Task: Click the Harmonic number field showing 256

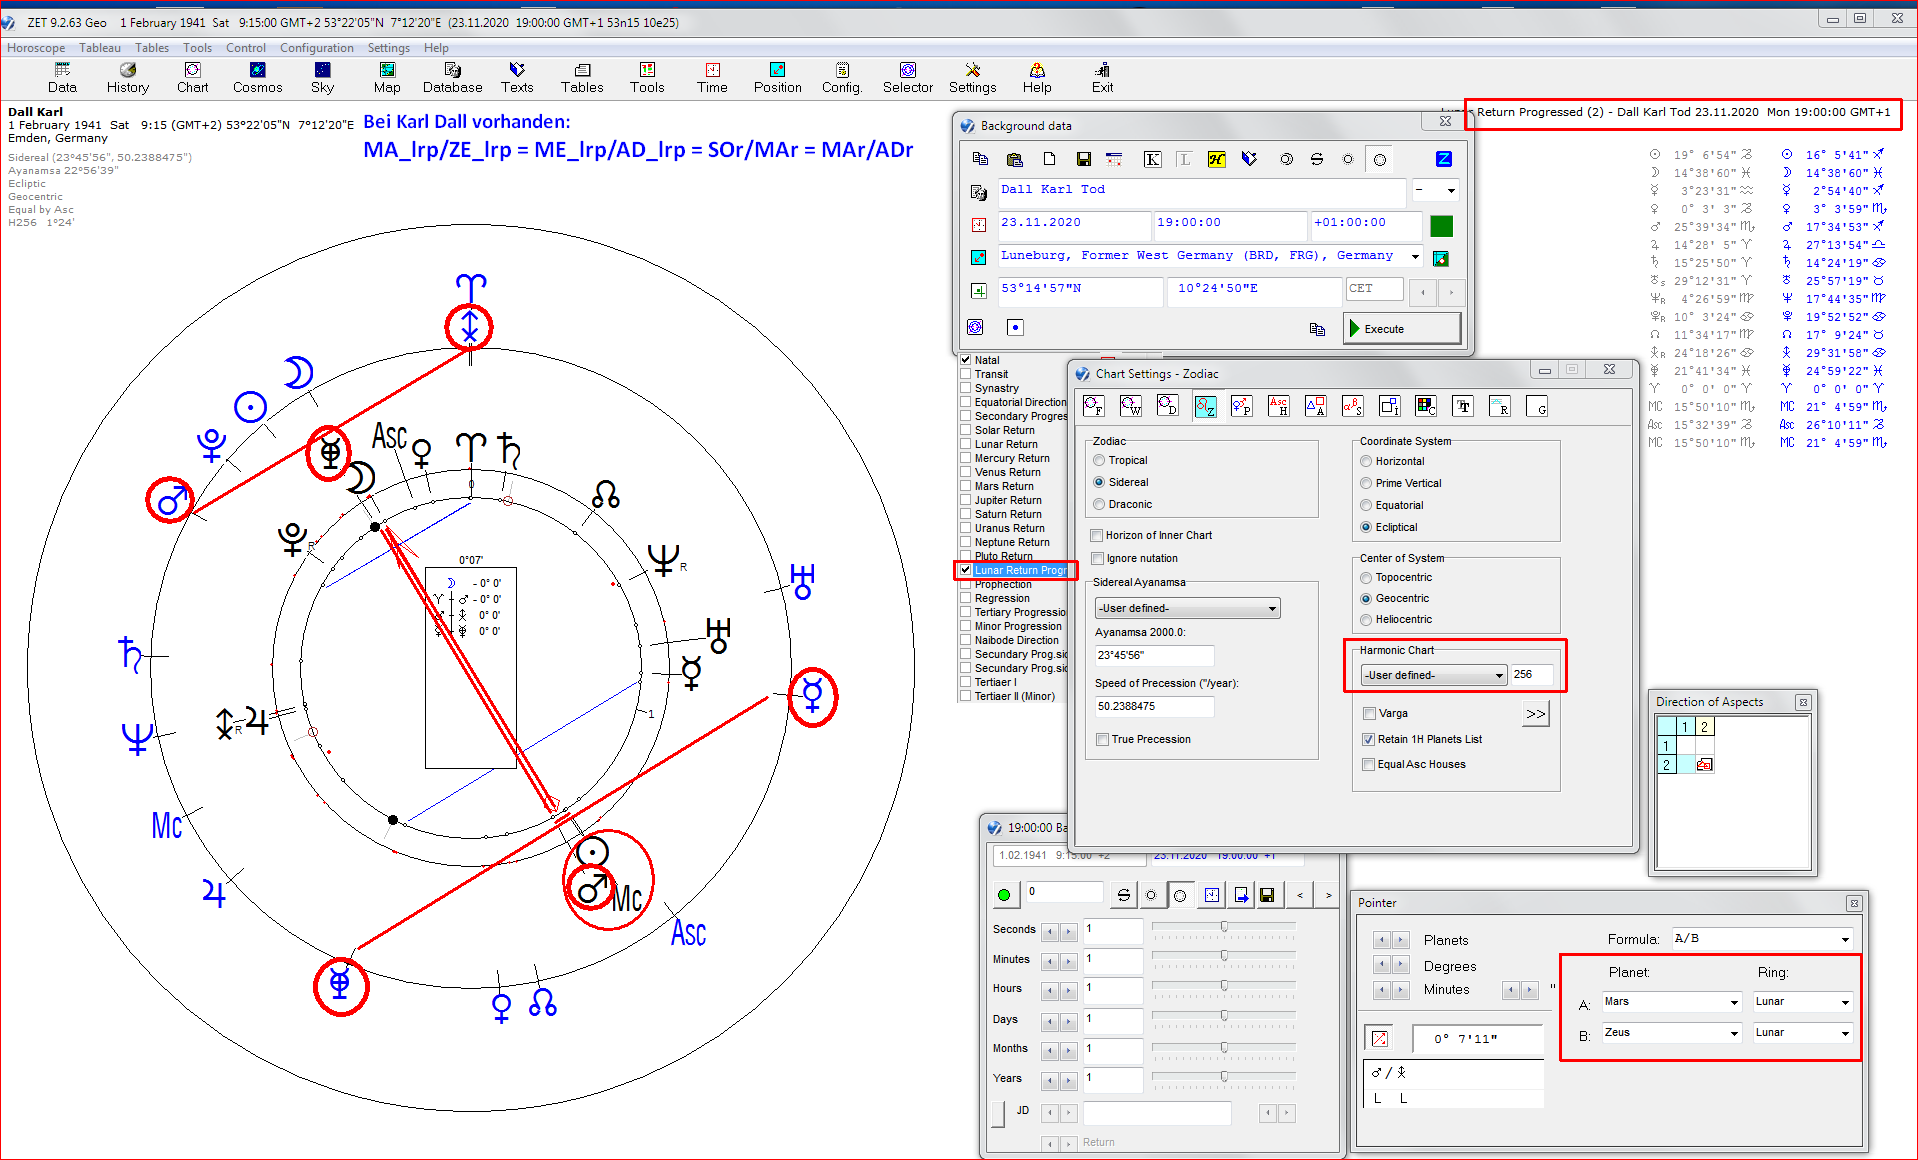Action: [1531, 675]
